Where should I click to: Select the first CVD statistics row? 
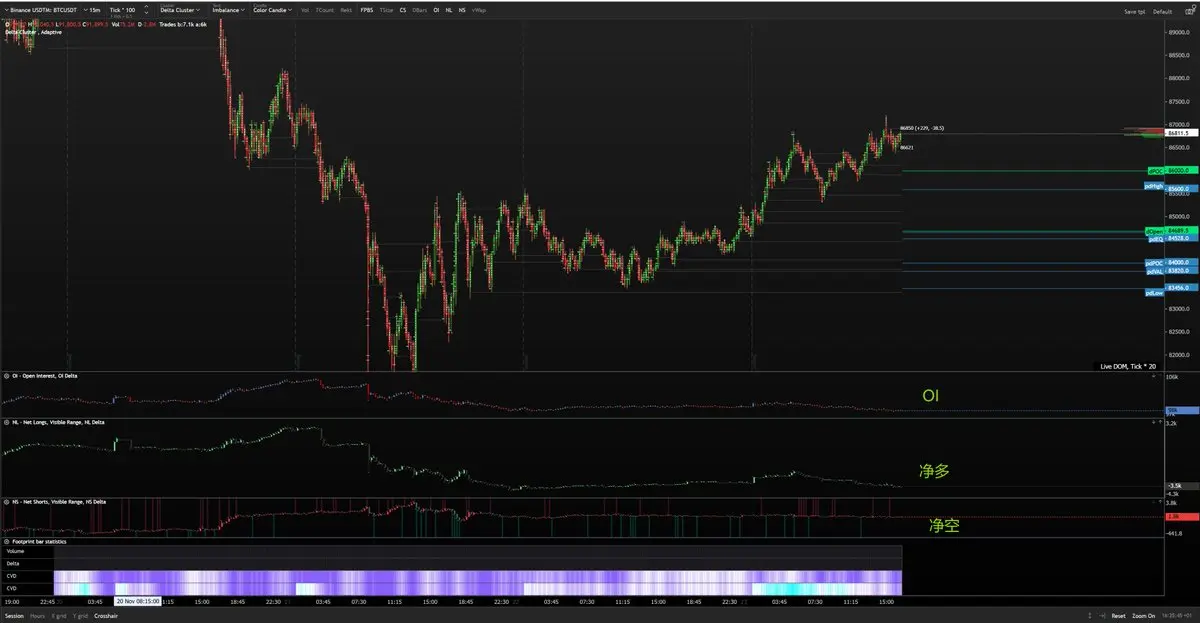pos(450,576)
